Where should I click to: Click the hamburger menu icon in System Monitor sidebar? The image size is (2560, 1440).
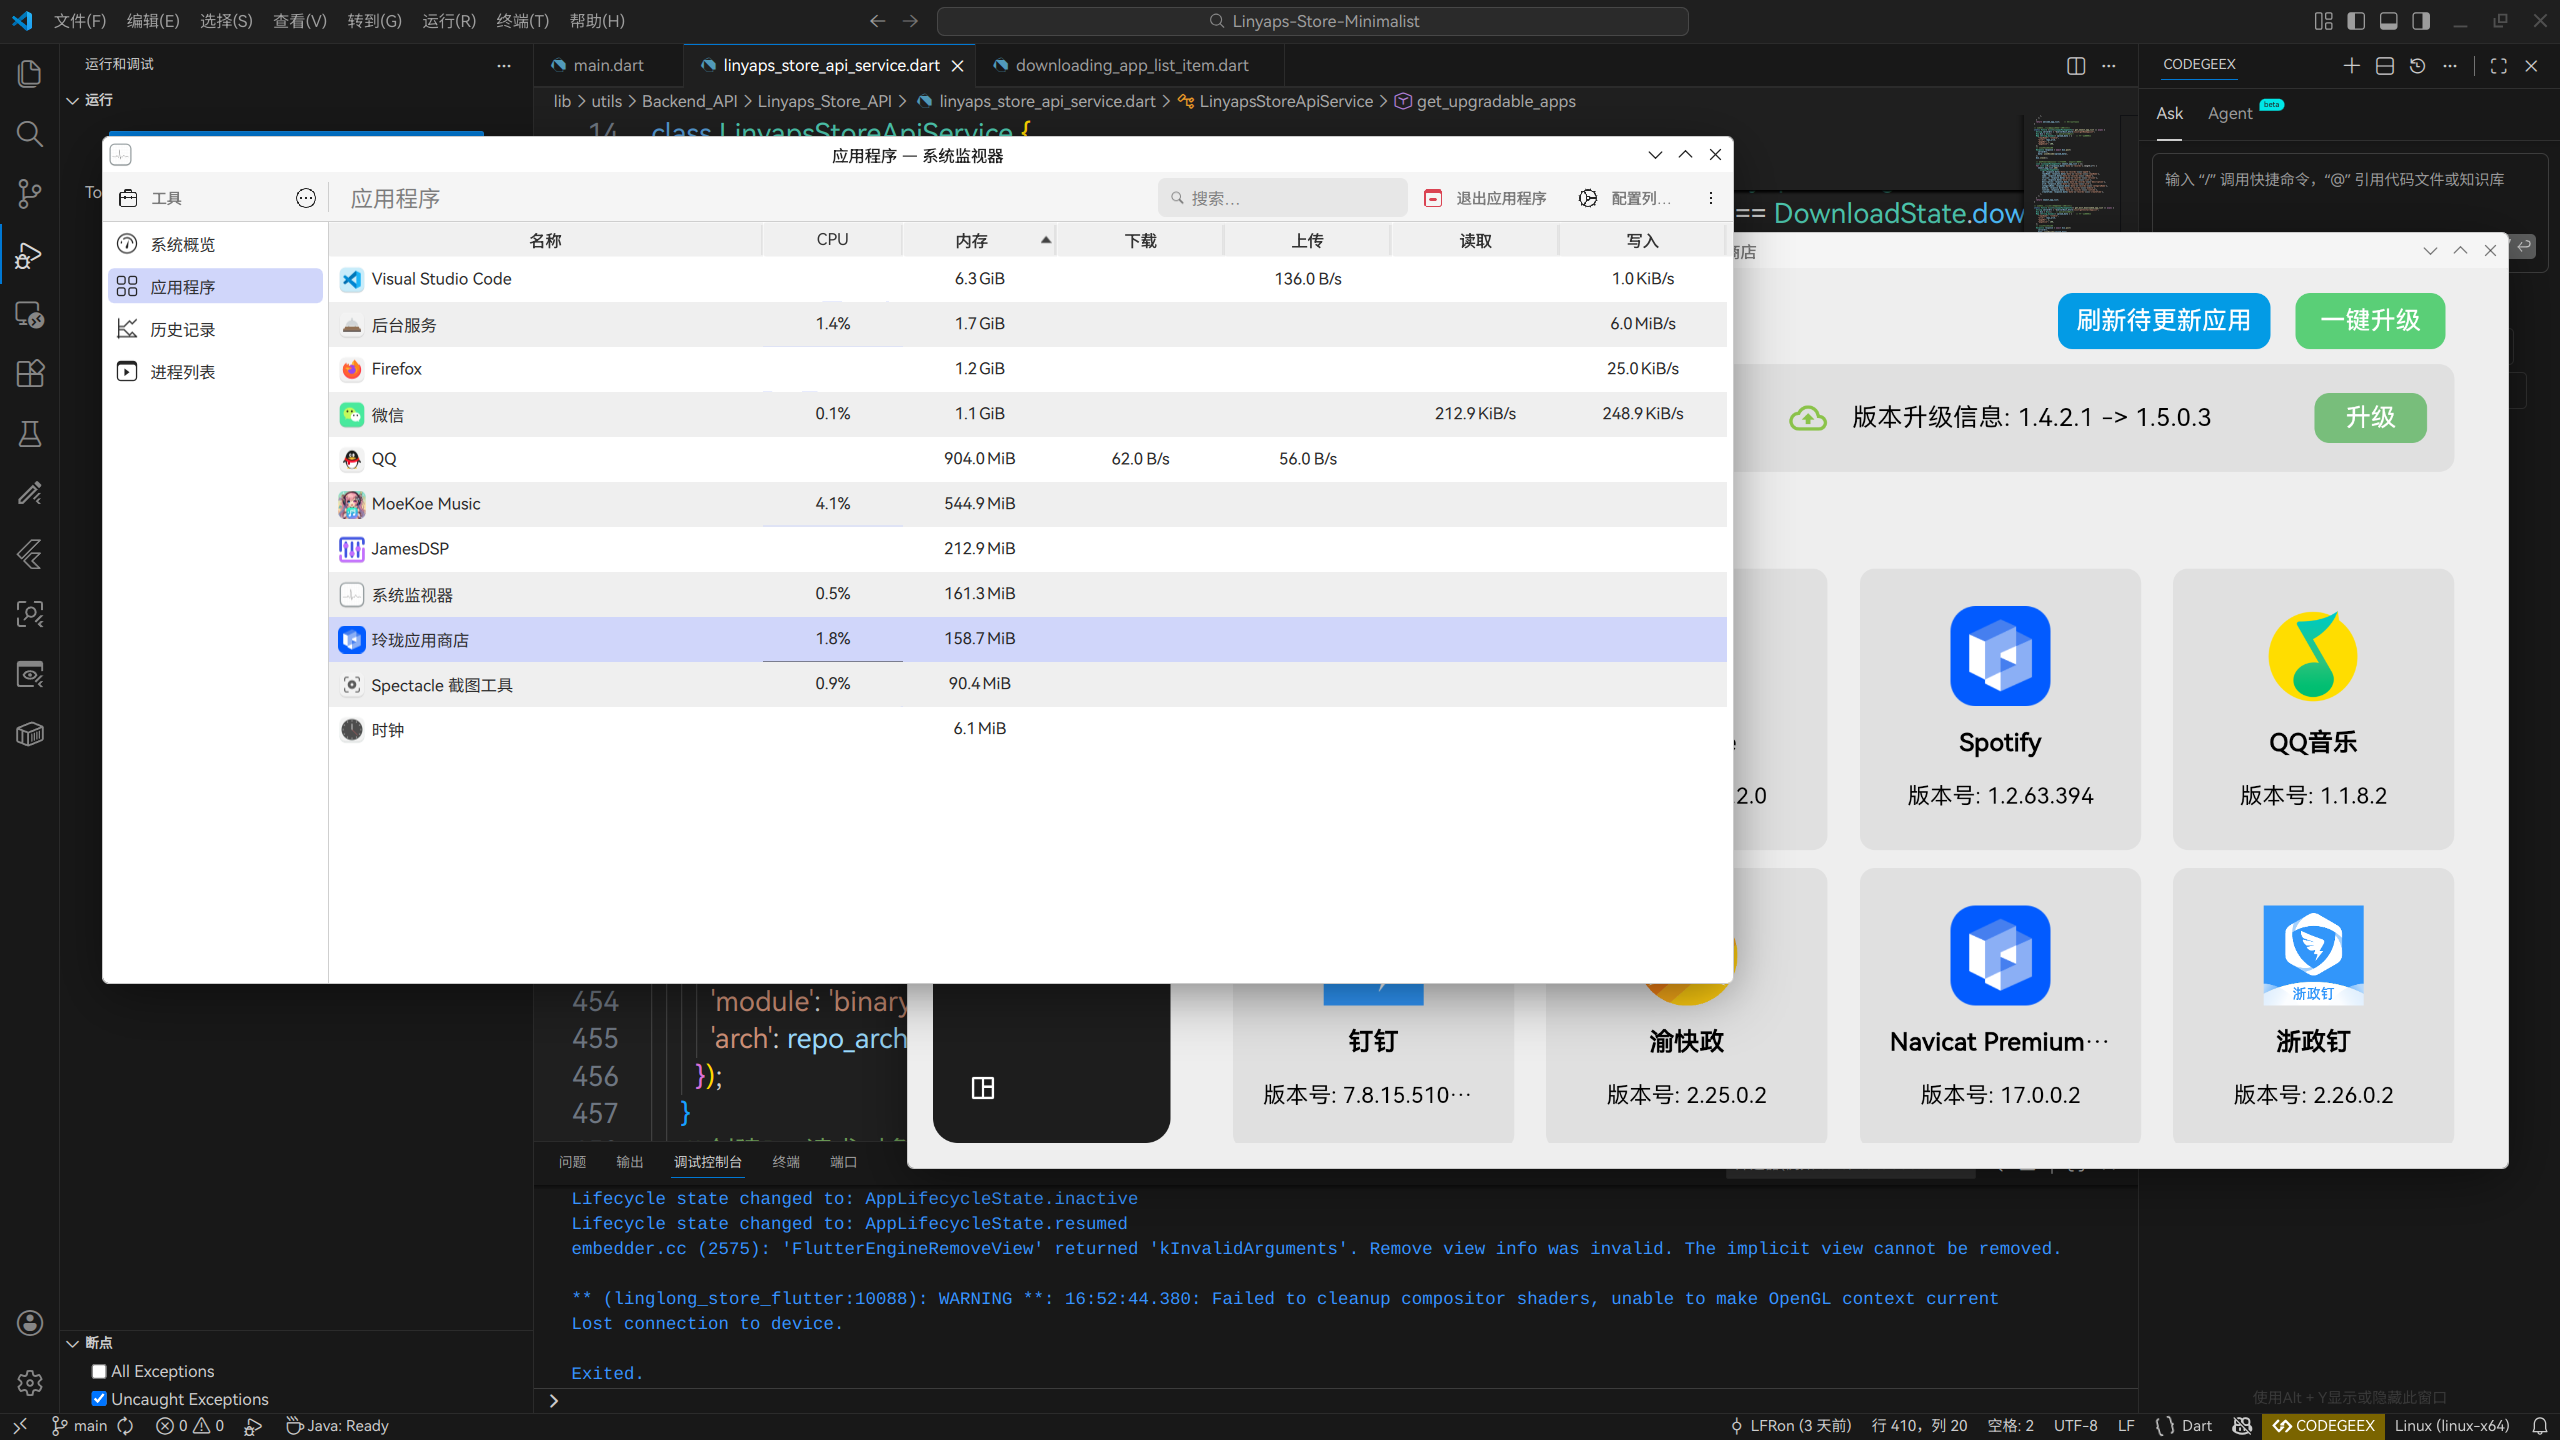coord(306,198)
